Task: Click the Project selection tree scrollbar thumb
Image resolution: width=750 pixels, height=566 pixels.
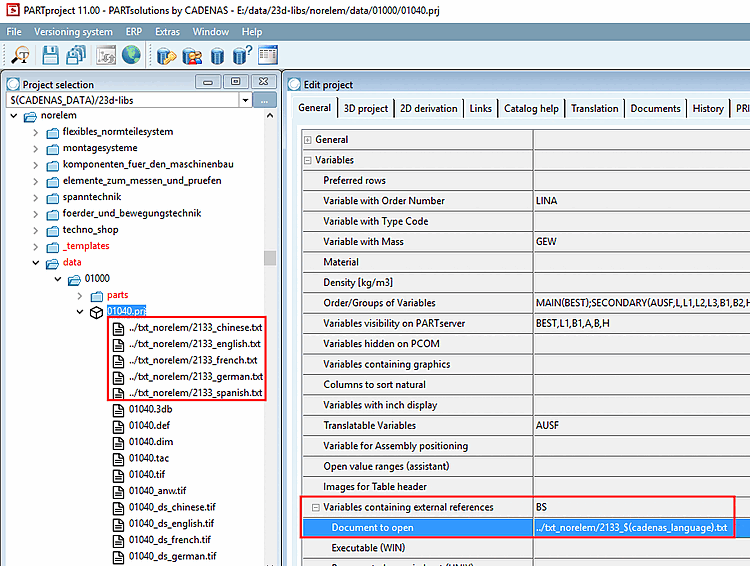Action: click(x=270, y=258)
